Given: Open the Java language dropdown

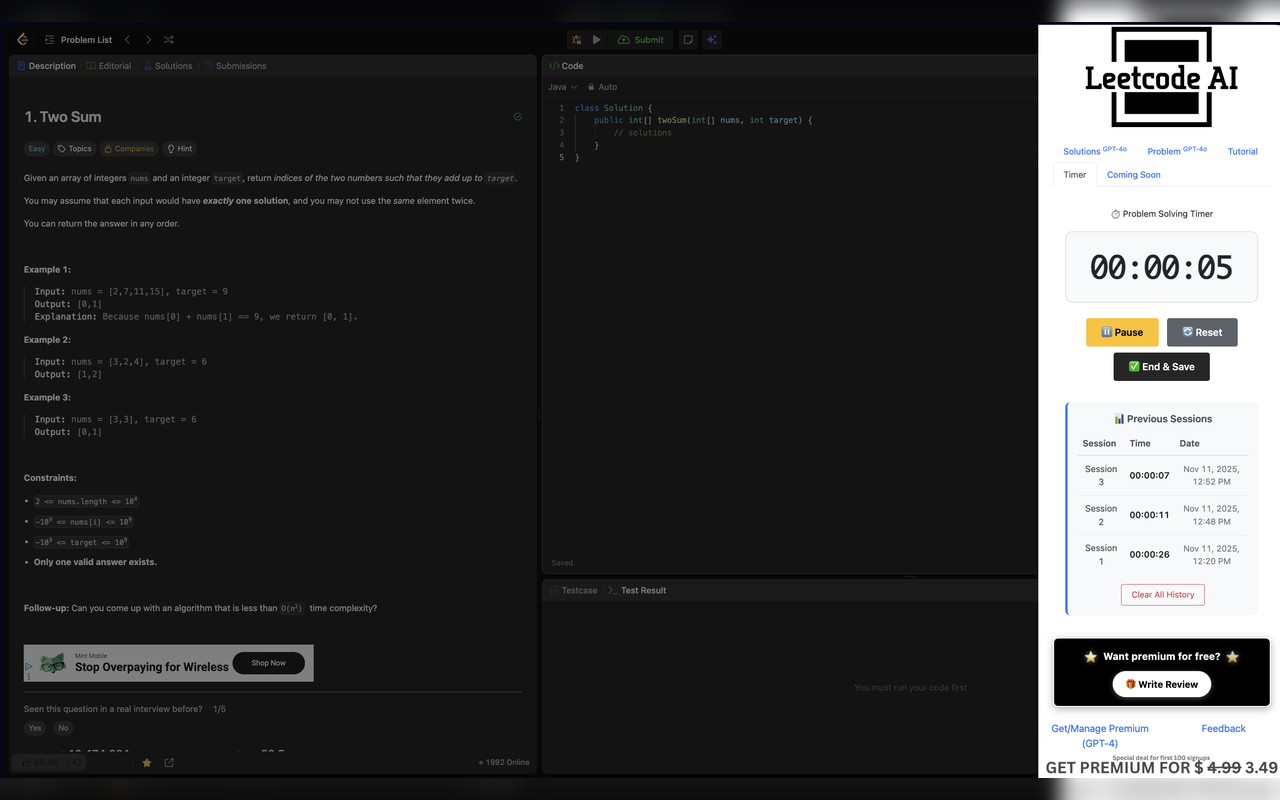Looking at the screenshot, I should 562,87.
